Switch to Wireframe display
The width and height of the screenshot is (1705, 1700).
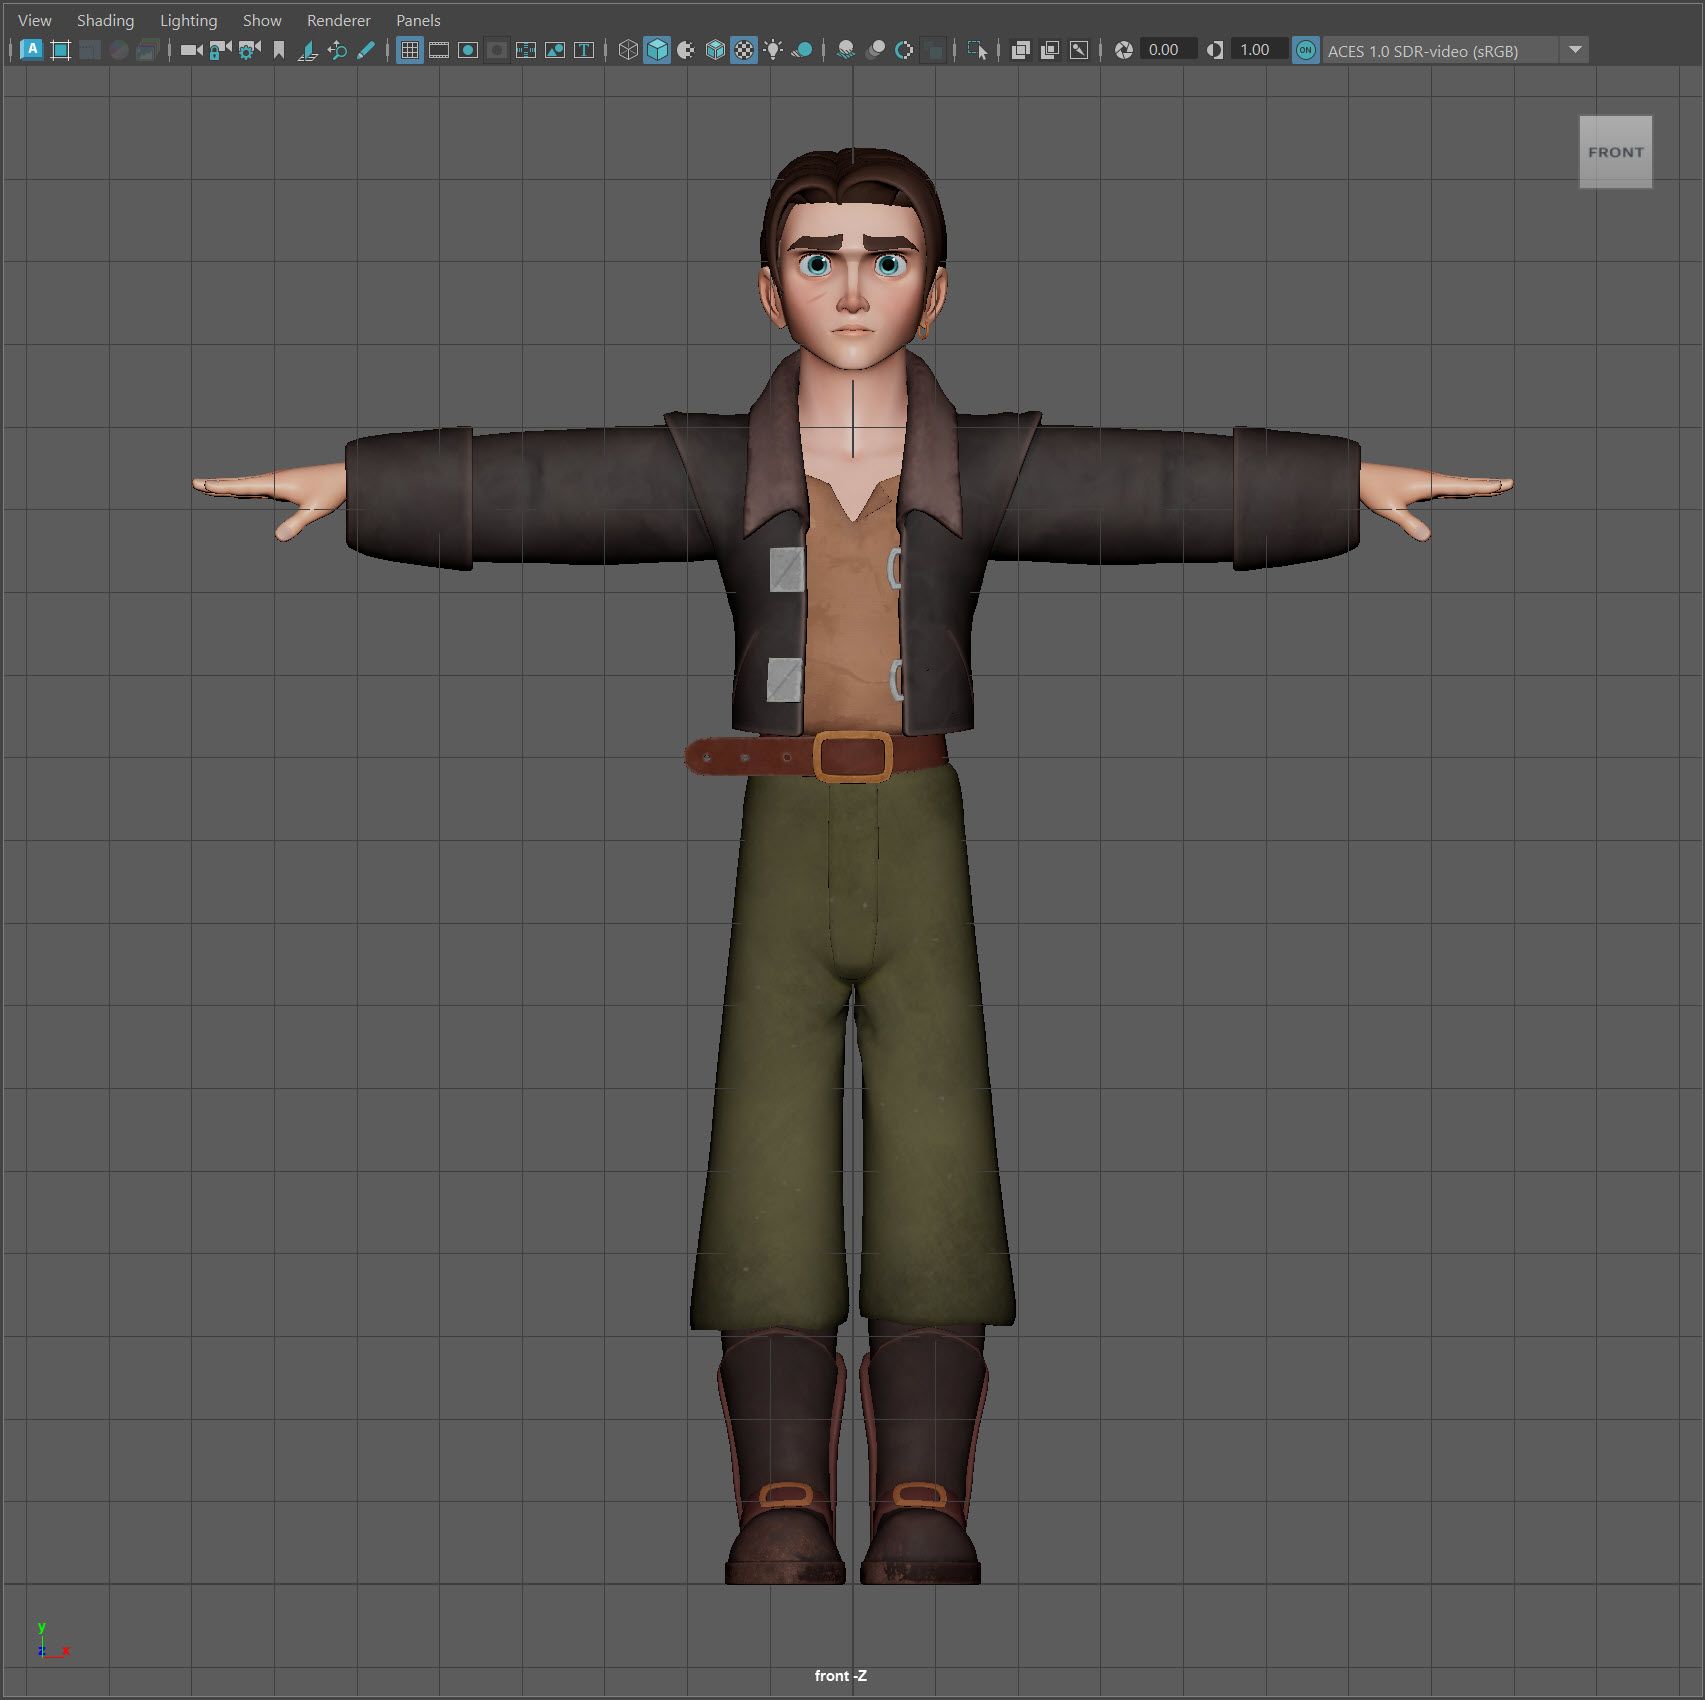(628, 50)
